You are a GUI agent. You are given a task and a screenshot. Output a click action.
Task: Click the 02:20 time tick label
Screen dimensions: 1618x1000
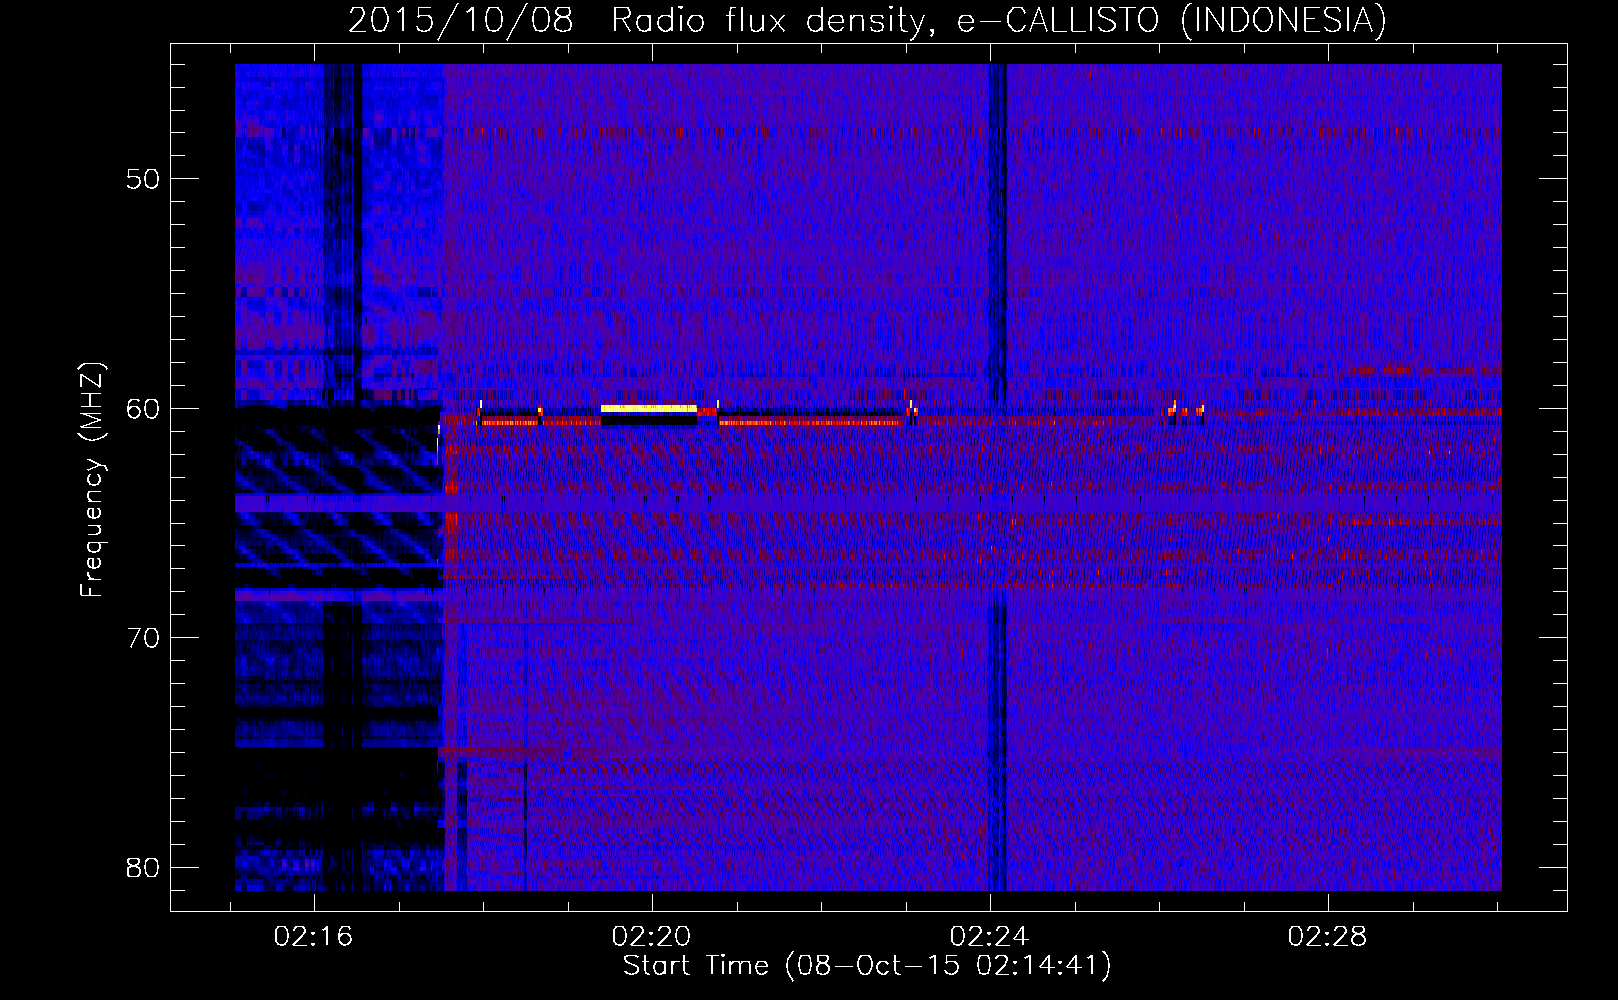click(x=652, y=936)
